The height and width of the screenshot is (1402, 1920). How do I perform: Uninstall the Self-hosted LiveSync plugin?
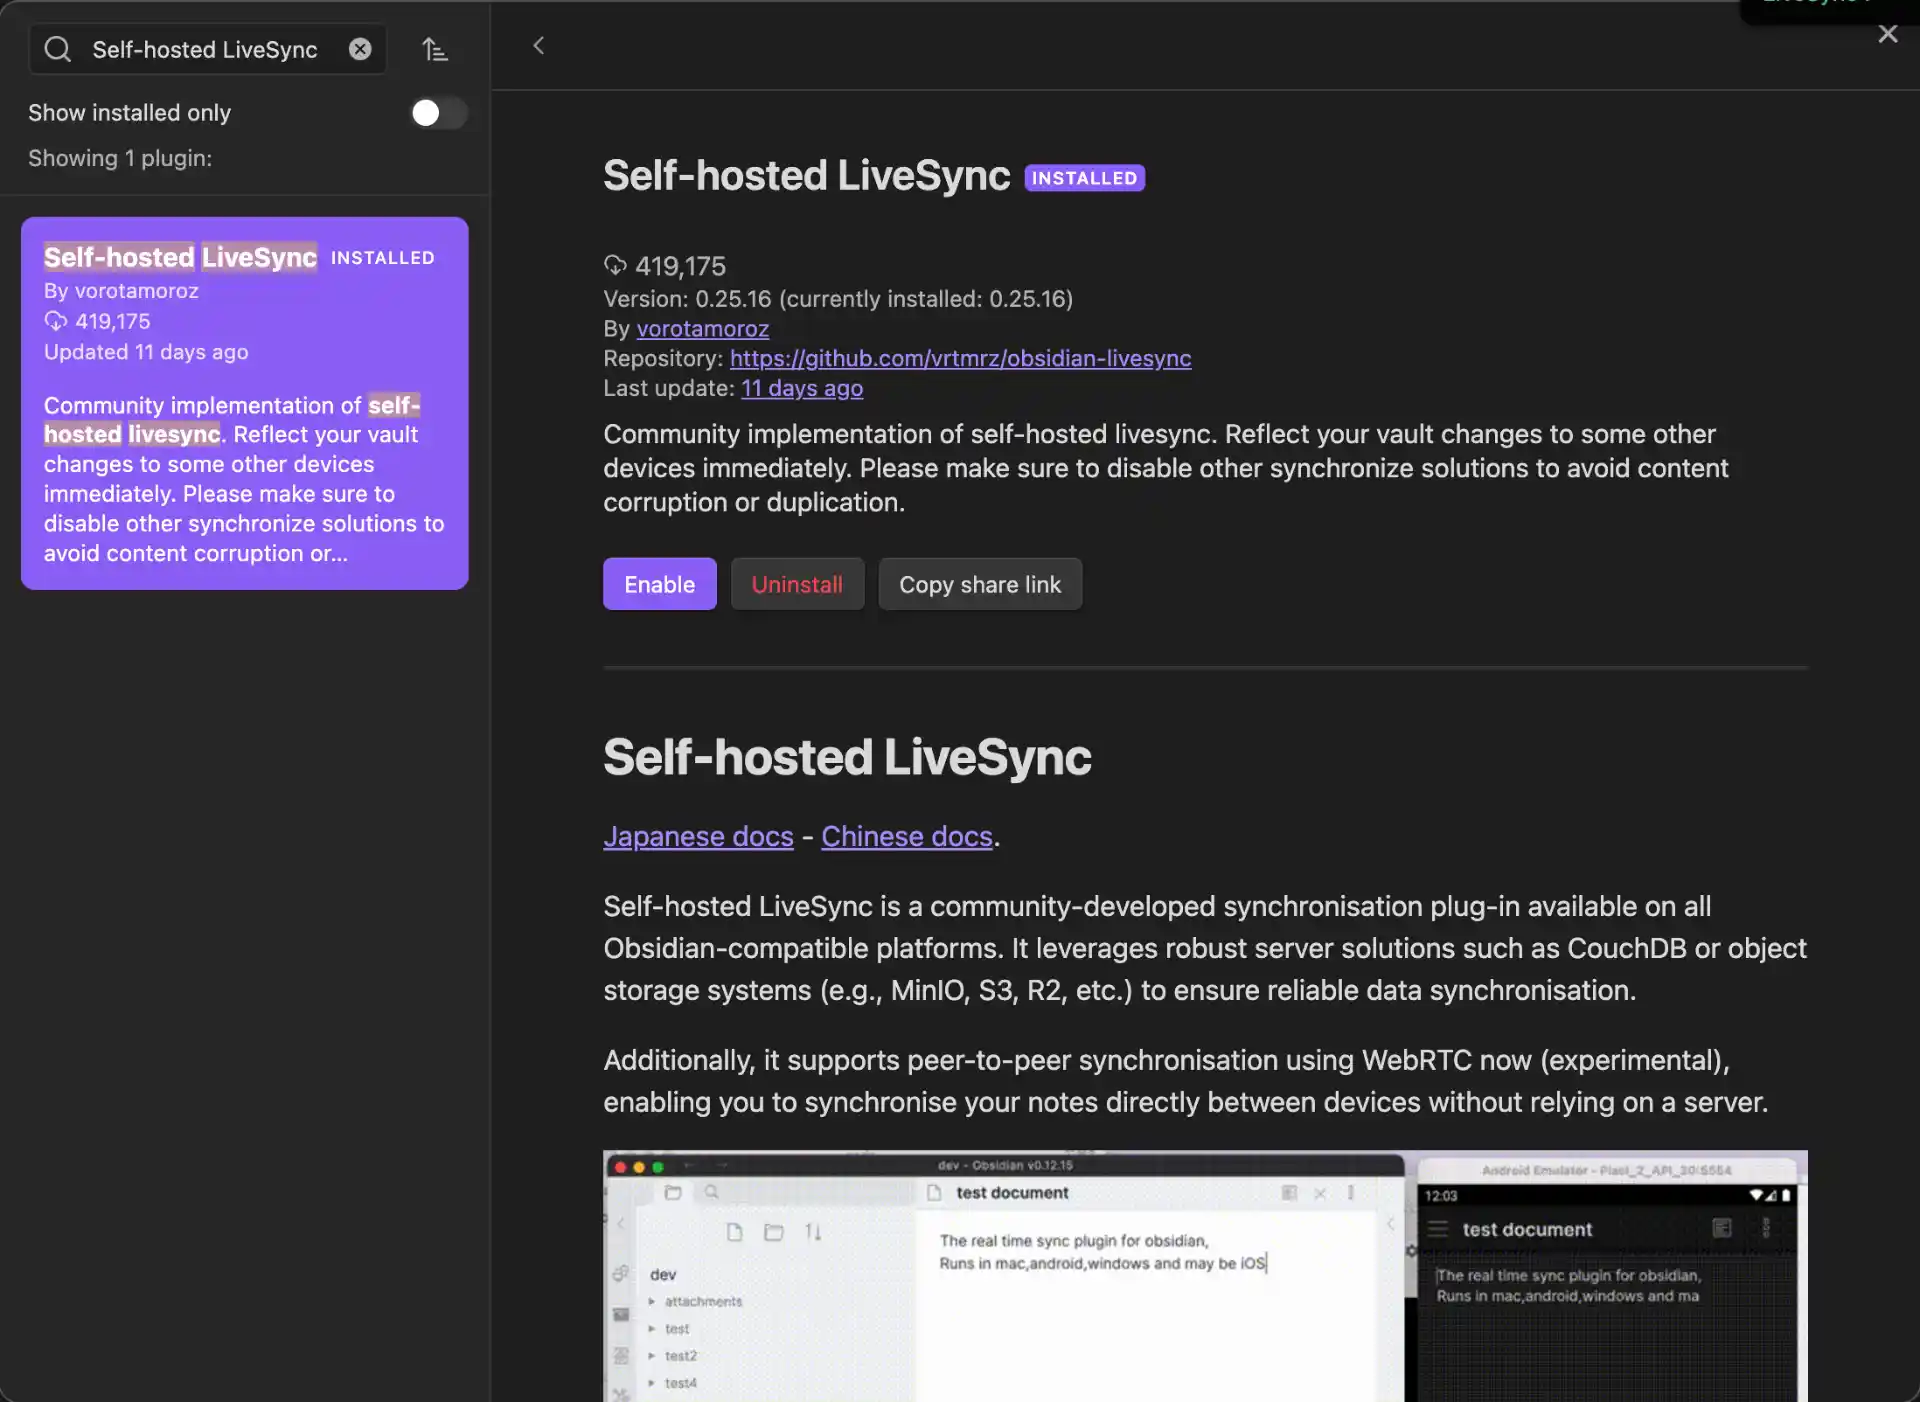click(796, 584)
